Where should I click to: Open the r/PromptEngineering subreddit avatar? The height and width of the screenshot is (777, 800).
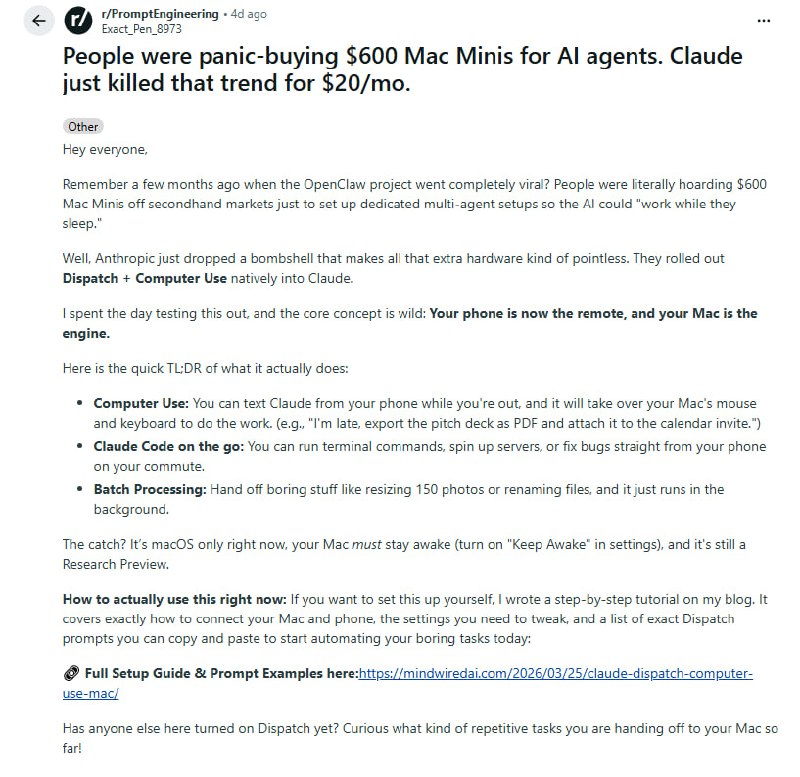(79, 21)
